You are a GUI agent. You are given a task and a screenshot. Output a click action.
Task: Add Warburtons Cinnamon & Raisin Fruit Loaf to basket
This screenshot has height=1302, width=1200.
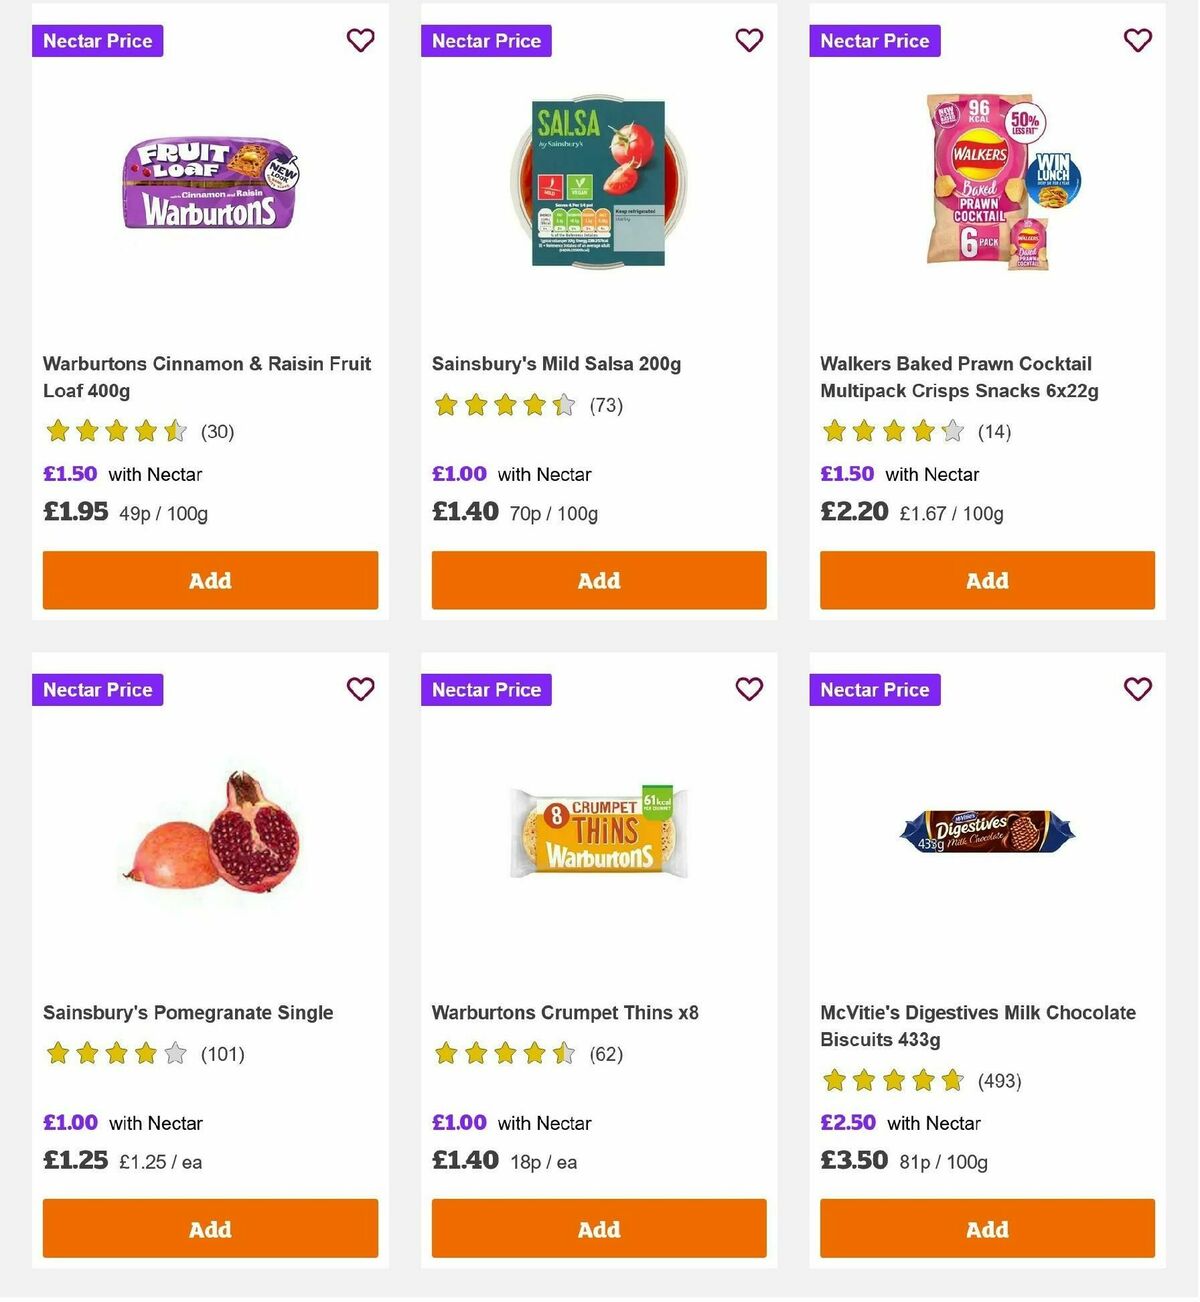210,580
